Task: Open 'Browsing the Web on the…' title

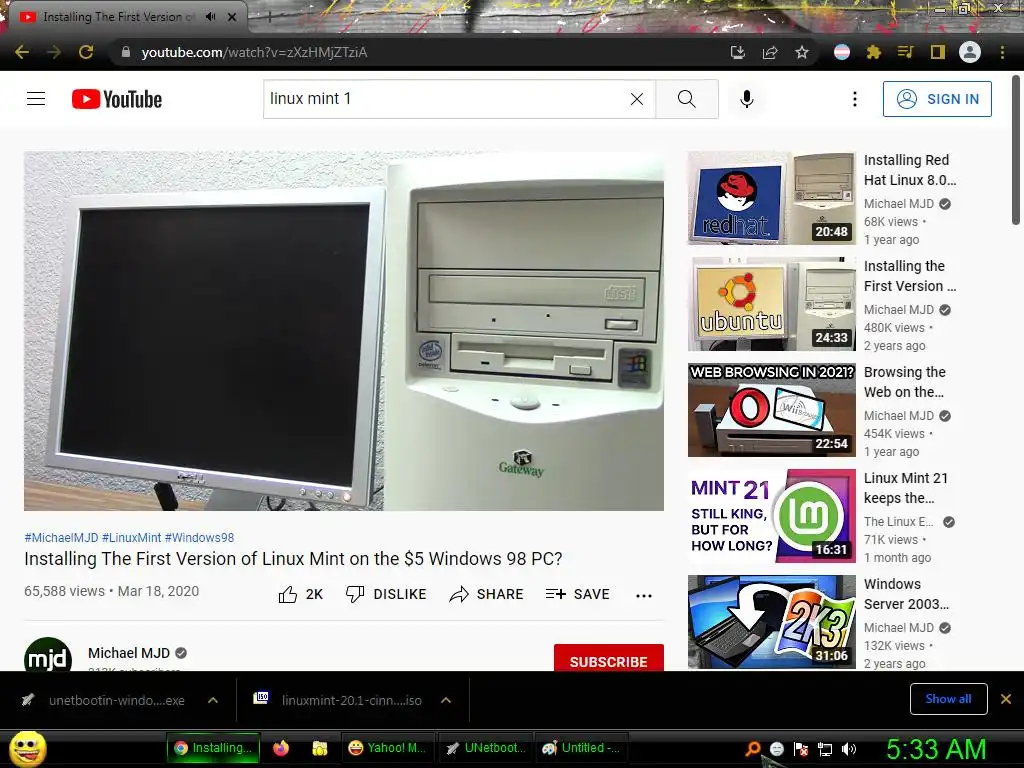Action: click(x=904, y=382)
